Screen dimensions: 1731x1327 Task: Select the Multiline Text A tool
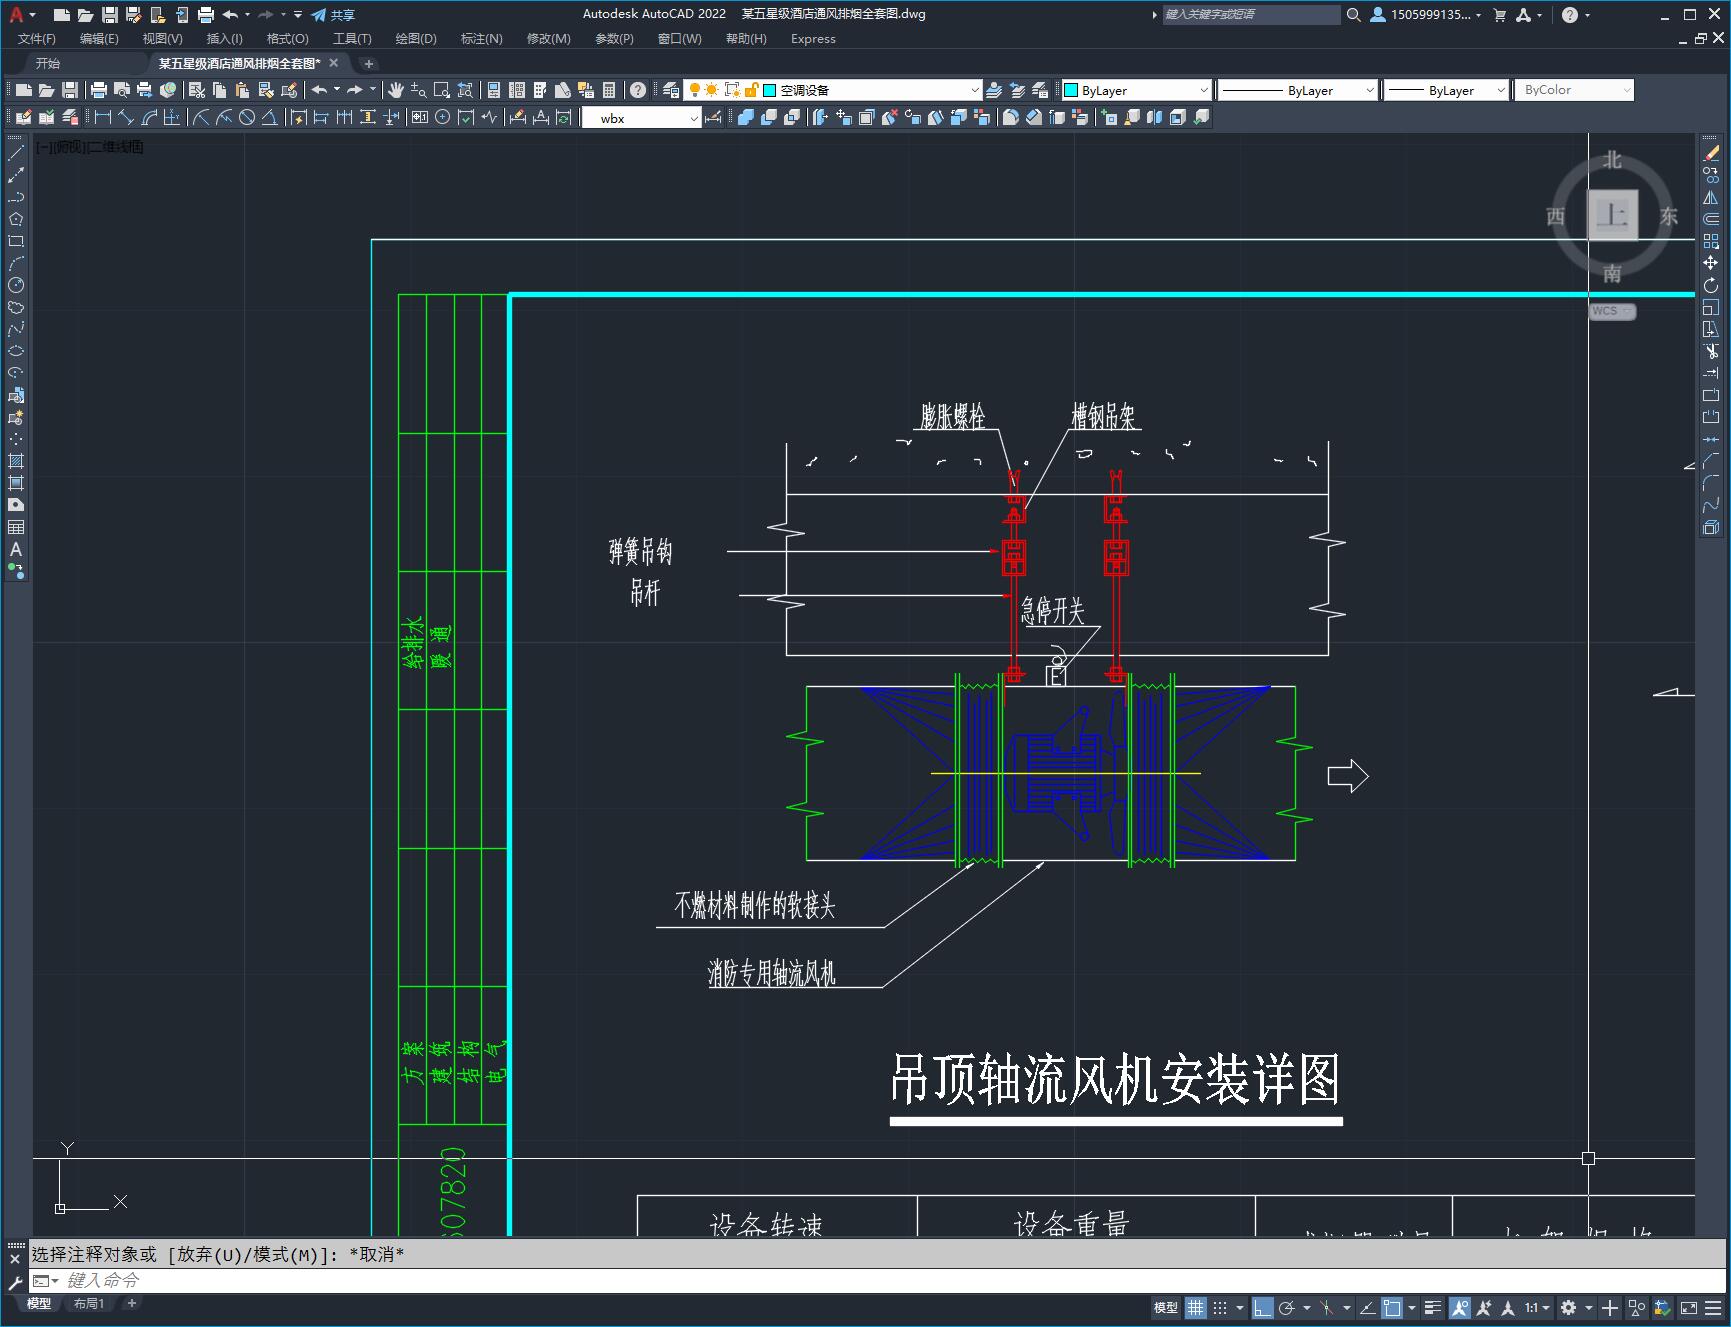[x=16, y=549]
